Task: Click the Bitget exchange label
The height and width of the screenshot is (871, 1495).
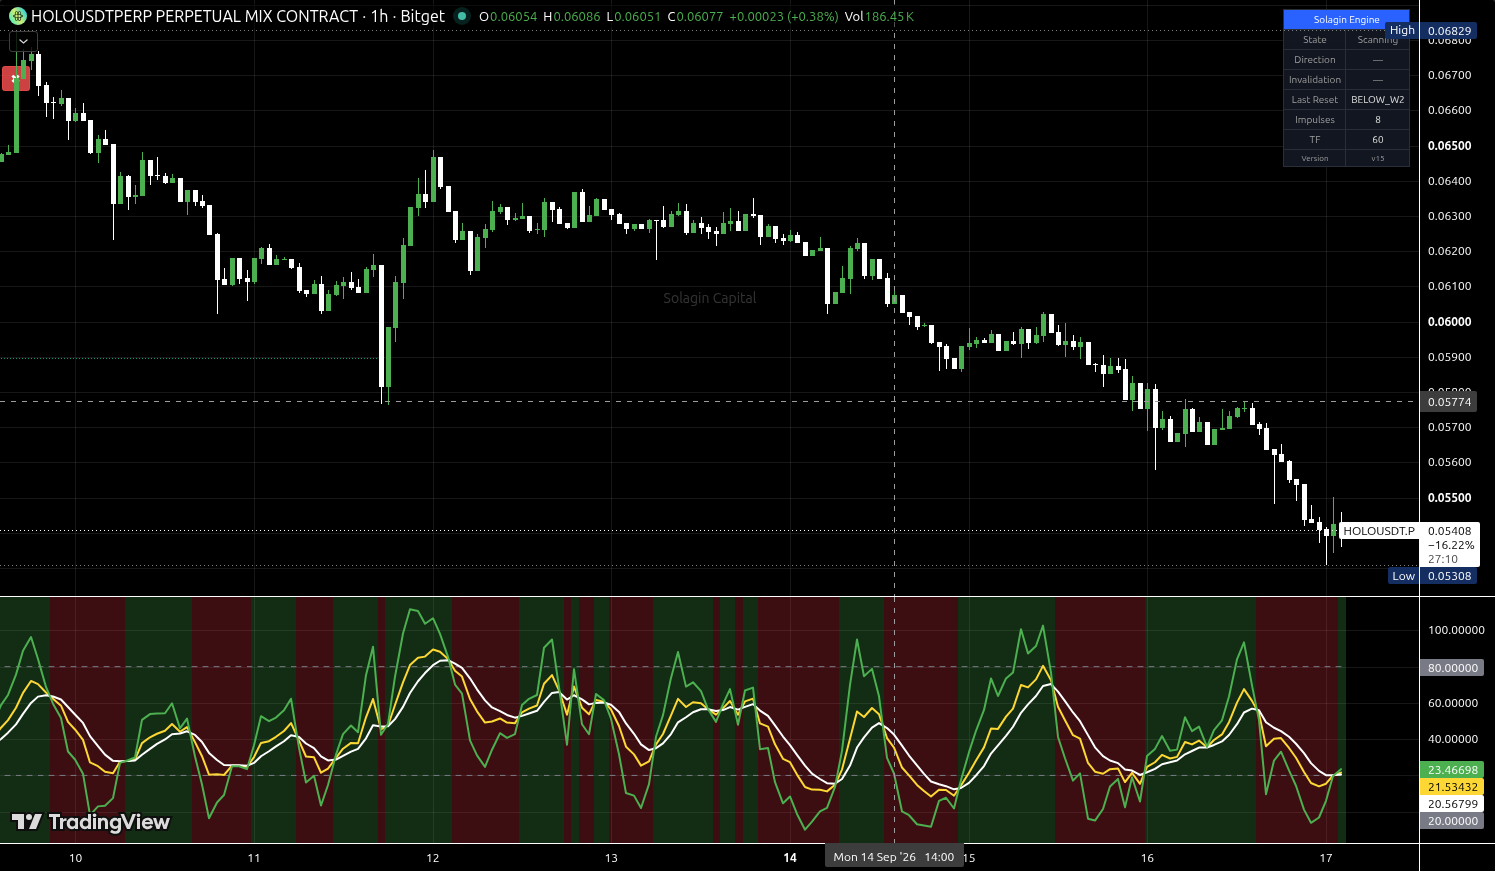Action: [x=422, y=16]
